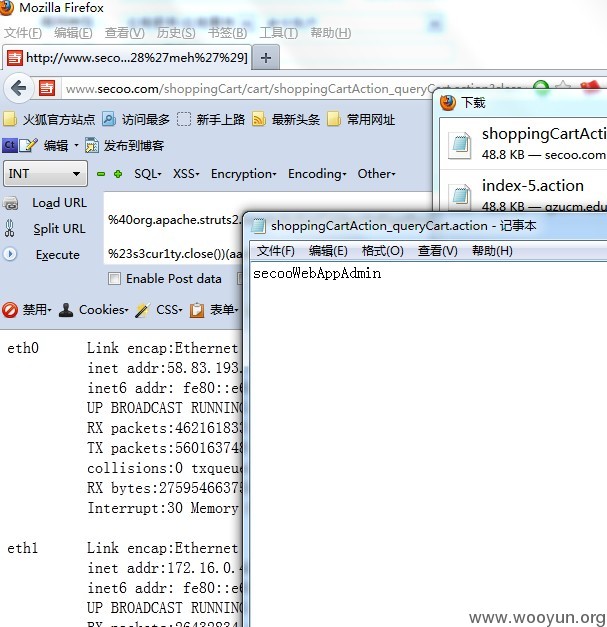
Task: Open 新手上路 bookmark
Action: 211,119
